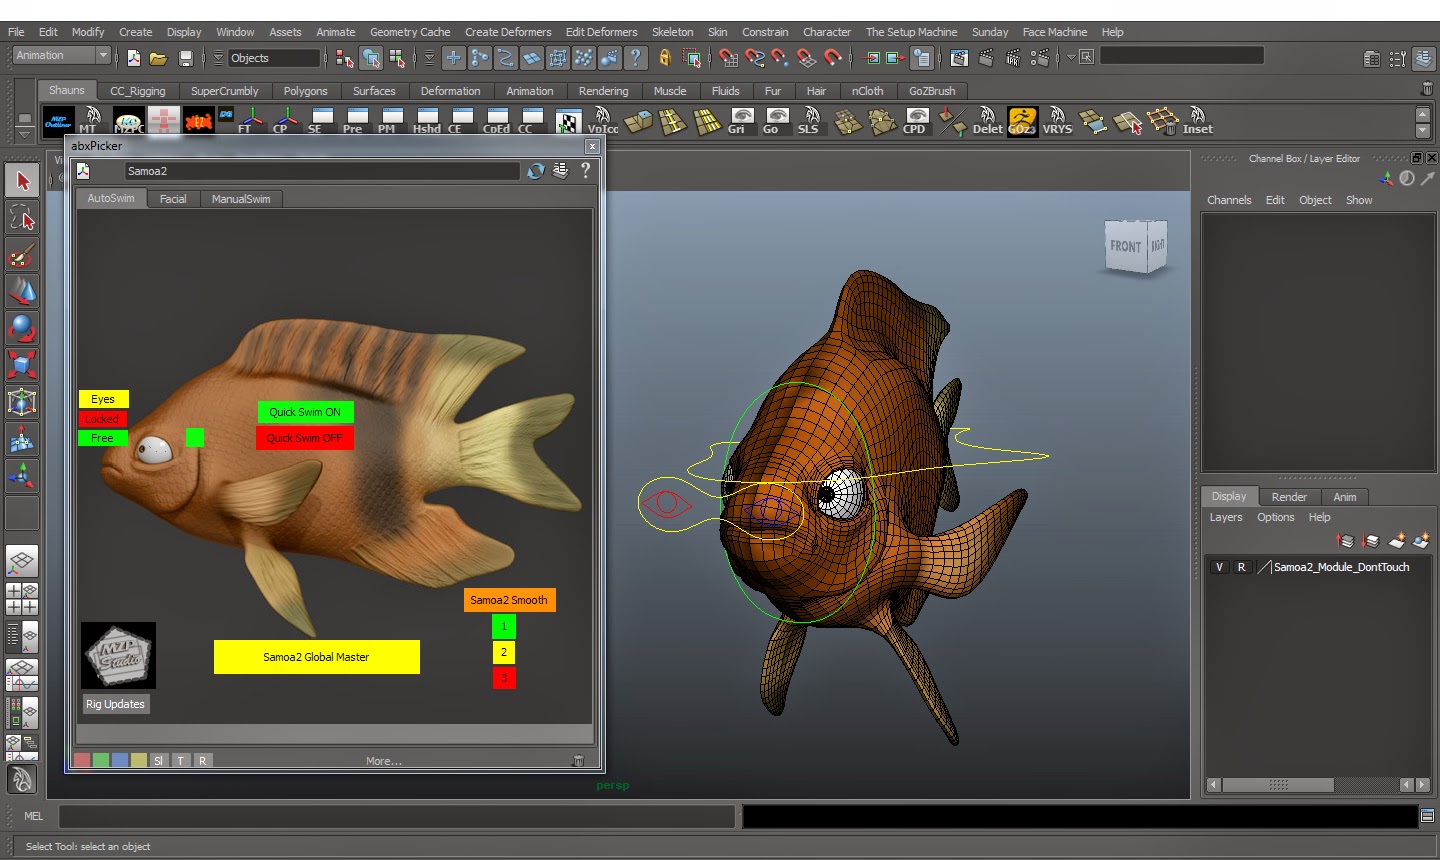Open the Hshd shelf button

[427, 121]
